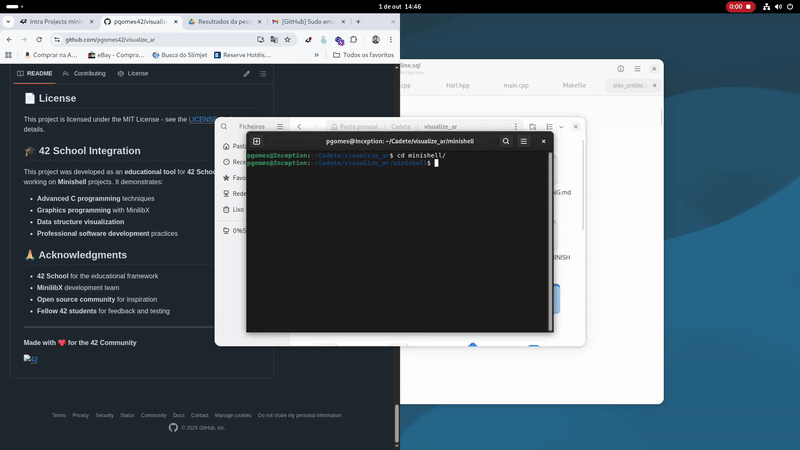Open the bookmarks apps grid icon
800x450 pixels.
8,55
